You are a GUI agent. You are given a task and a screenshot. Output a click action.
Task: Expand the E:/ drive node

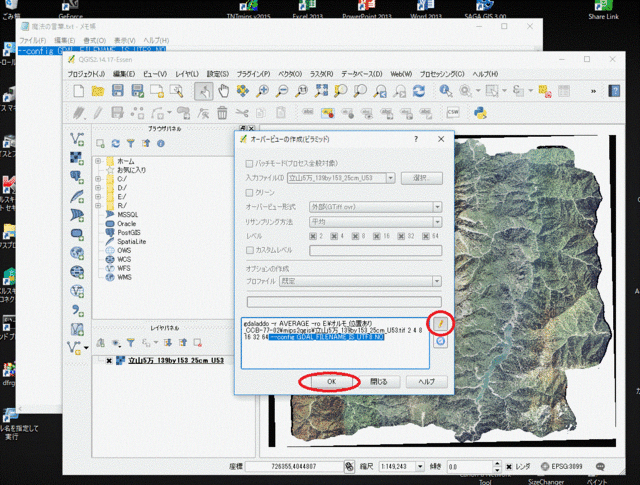(x=98, y=197)
